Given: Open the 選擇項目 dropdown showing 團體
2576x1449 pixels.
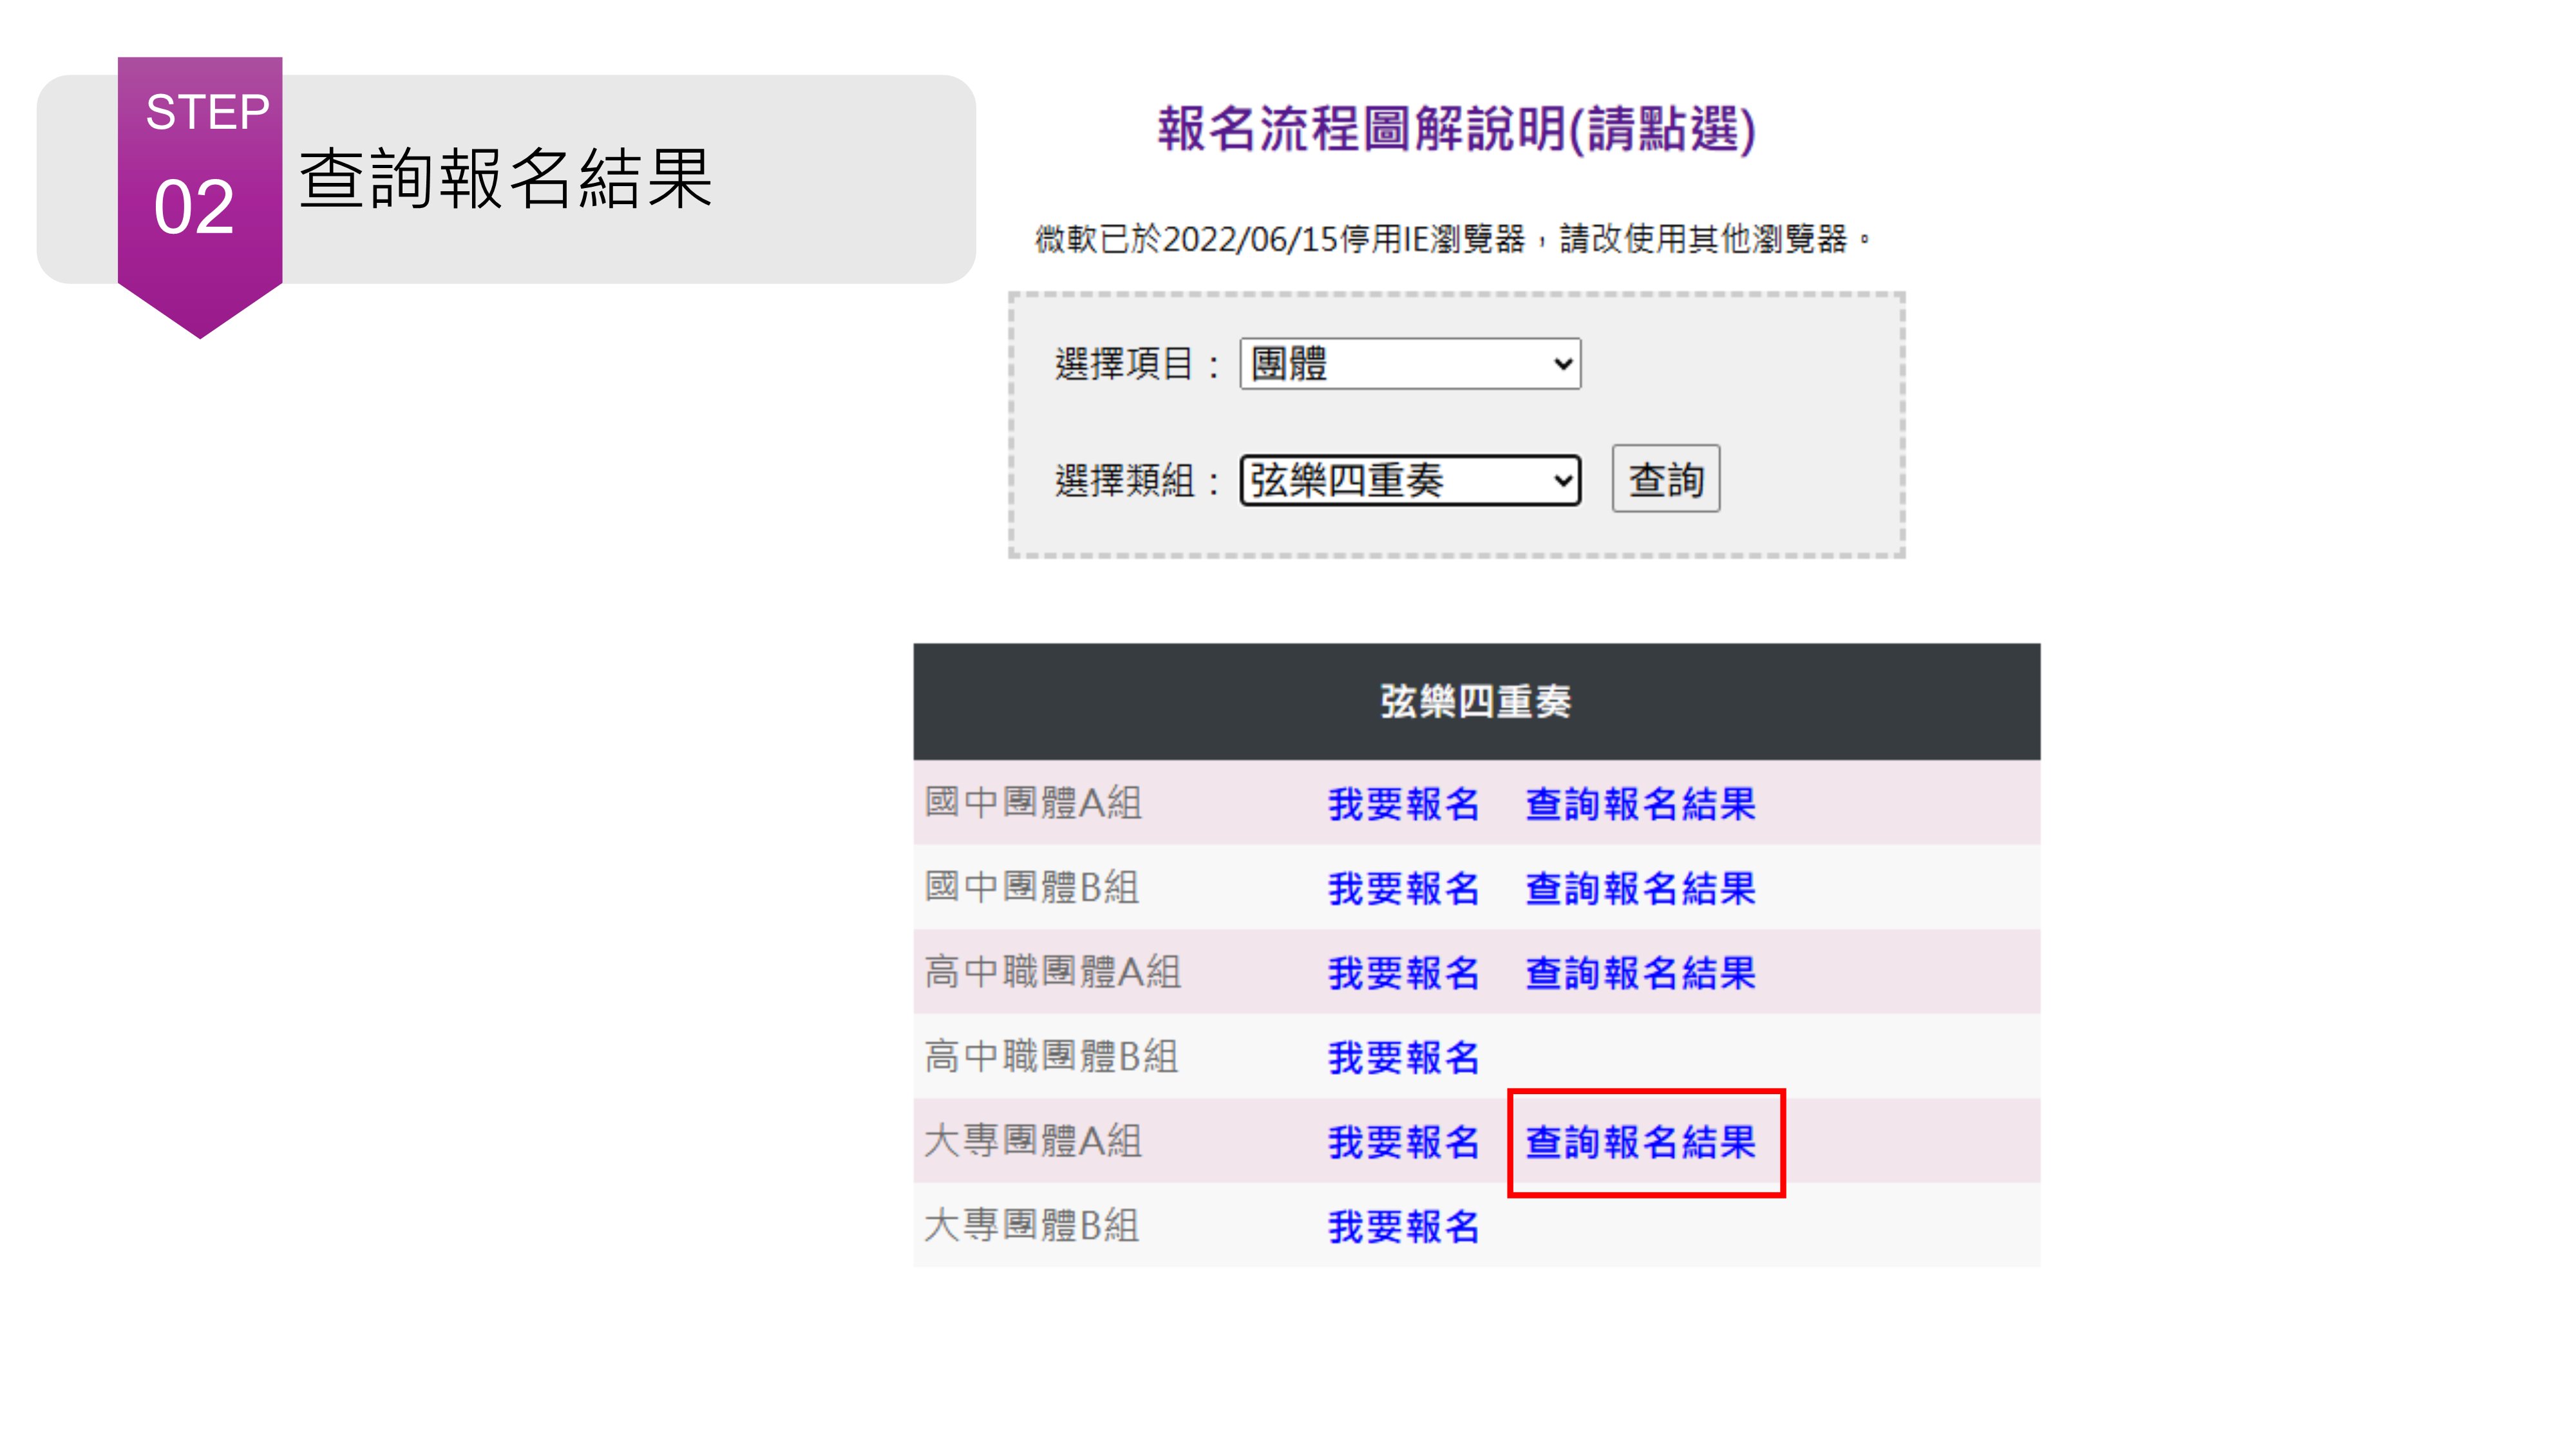Looking at the screenshot, I should click(1409, 363).
